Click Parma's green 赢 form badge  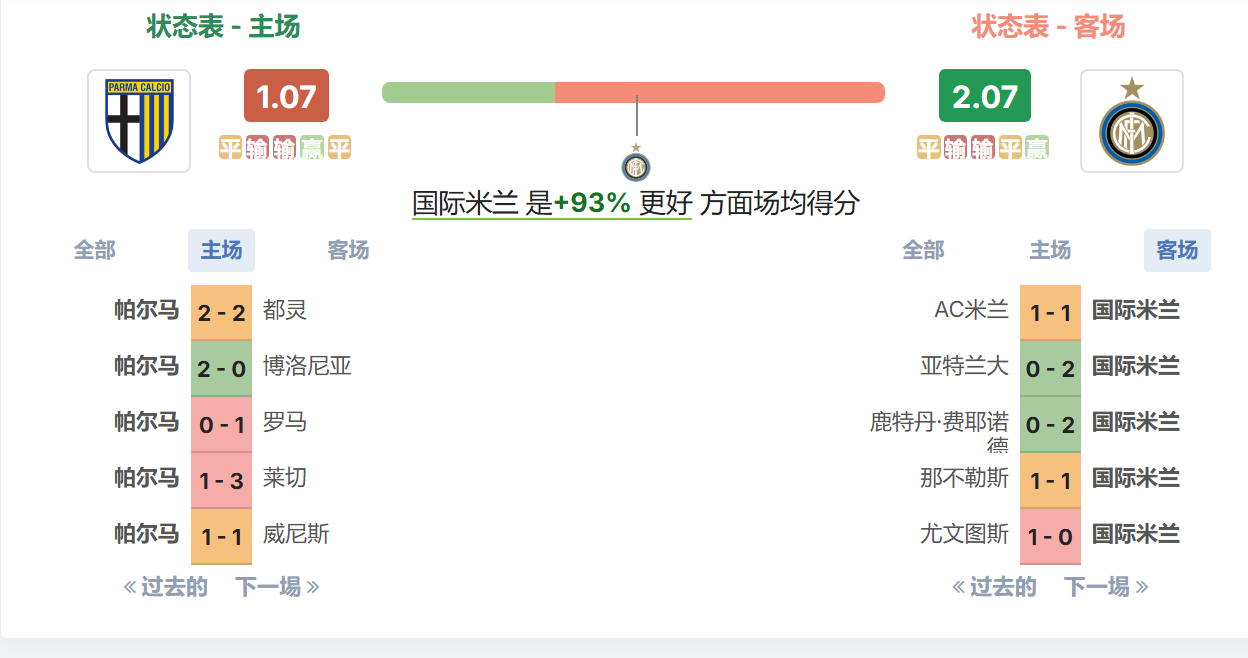tap(312, 149)
